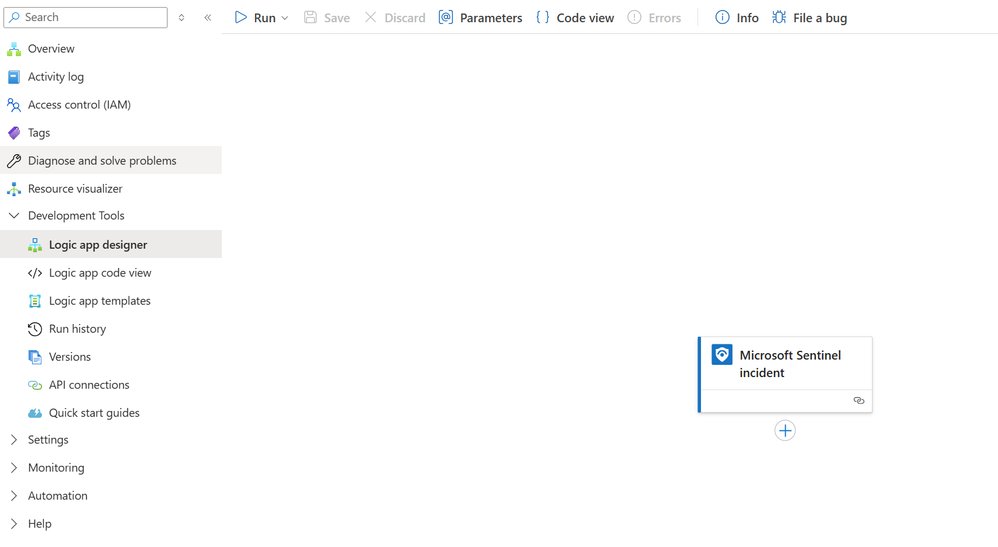998x547 pixels.
Task: Click the connection link icon on trigger card
Action: pyautogui.click(x=859, y=401)
